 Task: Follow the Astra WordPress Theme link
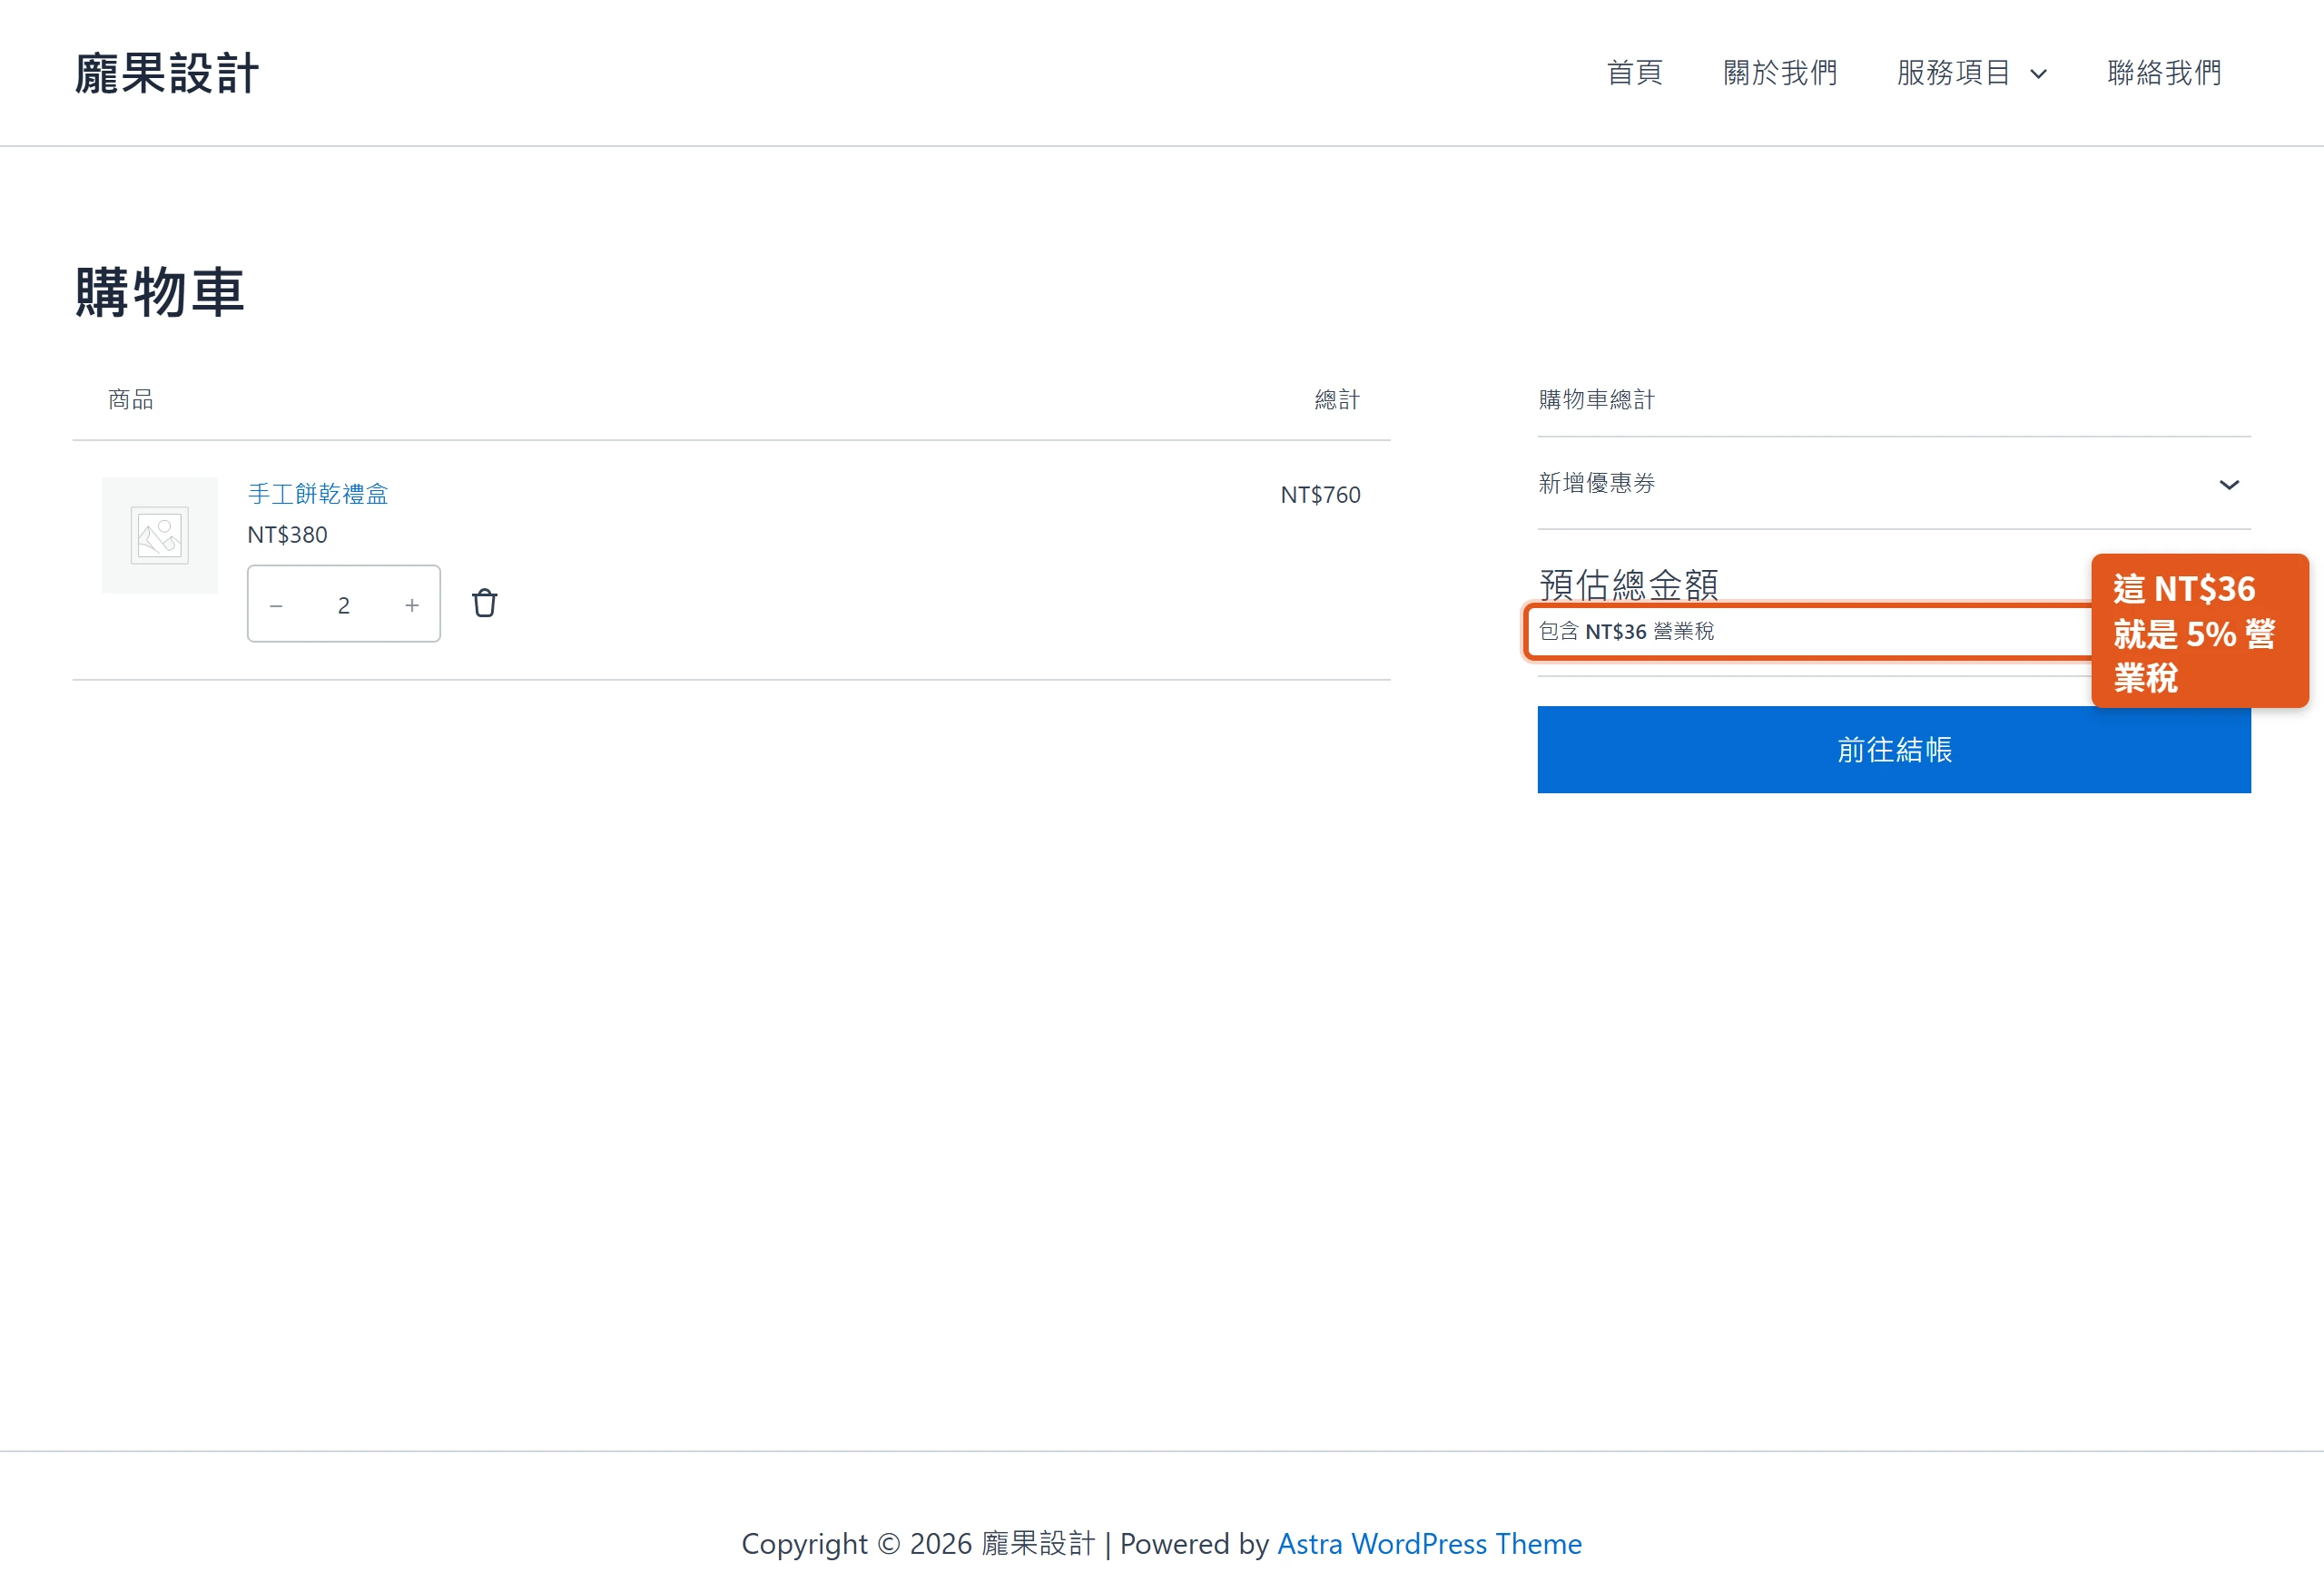pyautogui.click(x=1429, y=1543)
